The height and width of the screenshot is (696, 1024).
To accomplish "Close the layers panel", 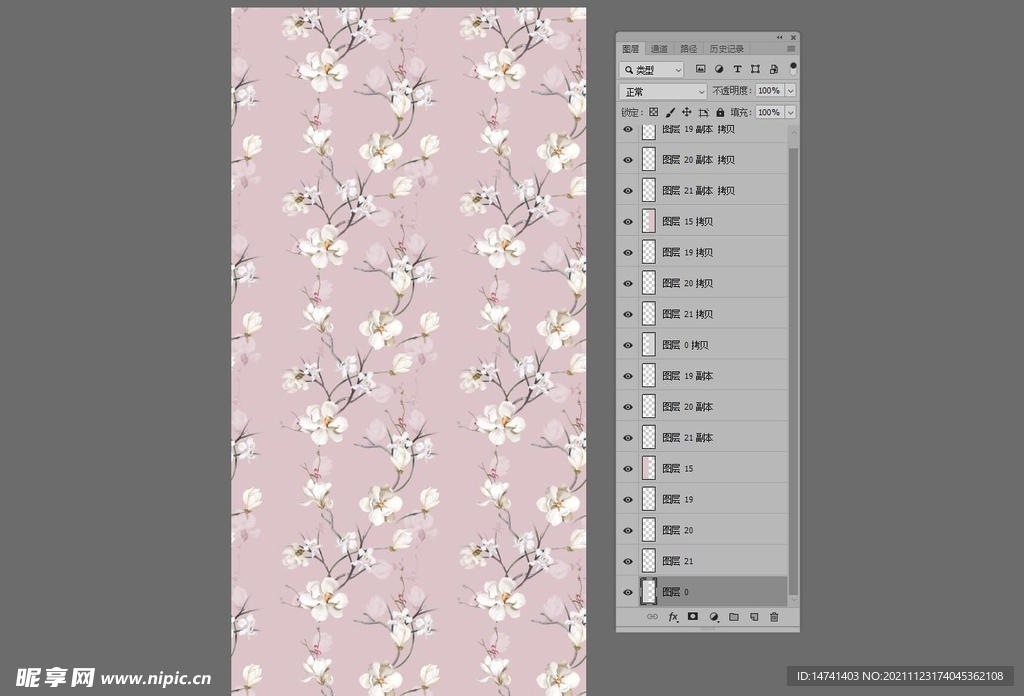I will coord(793,38).
